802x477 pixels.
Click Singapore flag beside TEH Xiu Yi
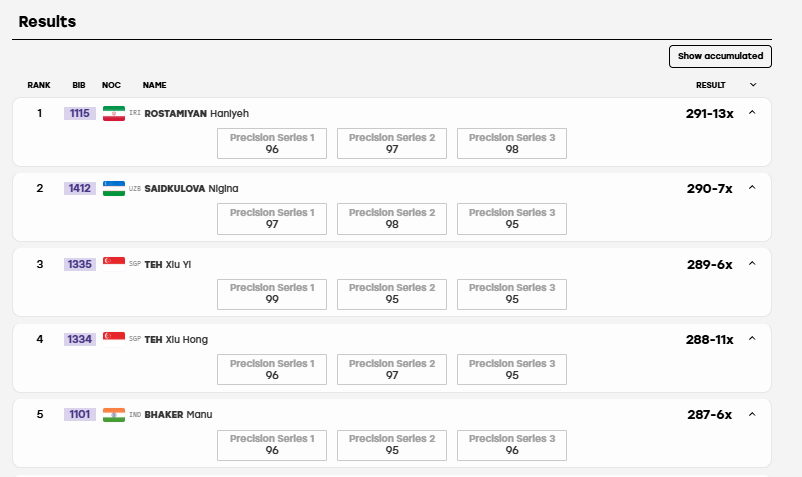[114, 264]
